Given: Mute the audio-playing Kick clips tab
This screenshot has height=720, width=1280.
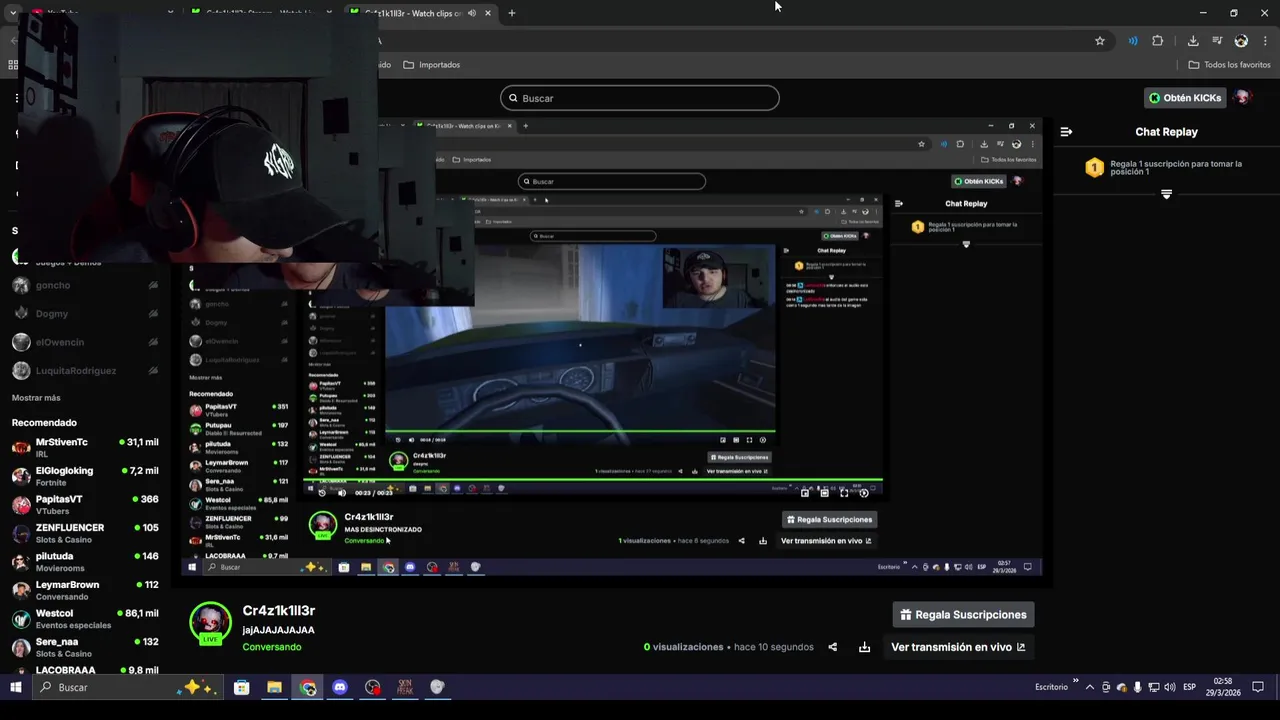Looking at the screenshot, I should (472, 13).
